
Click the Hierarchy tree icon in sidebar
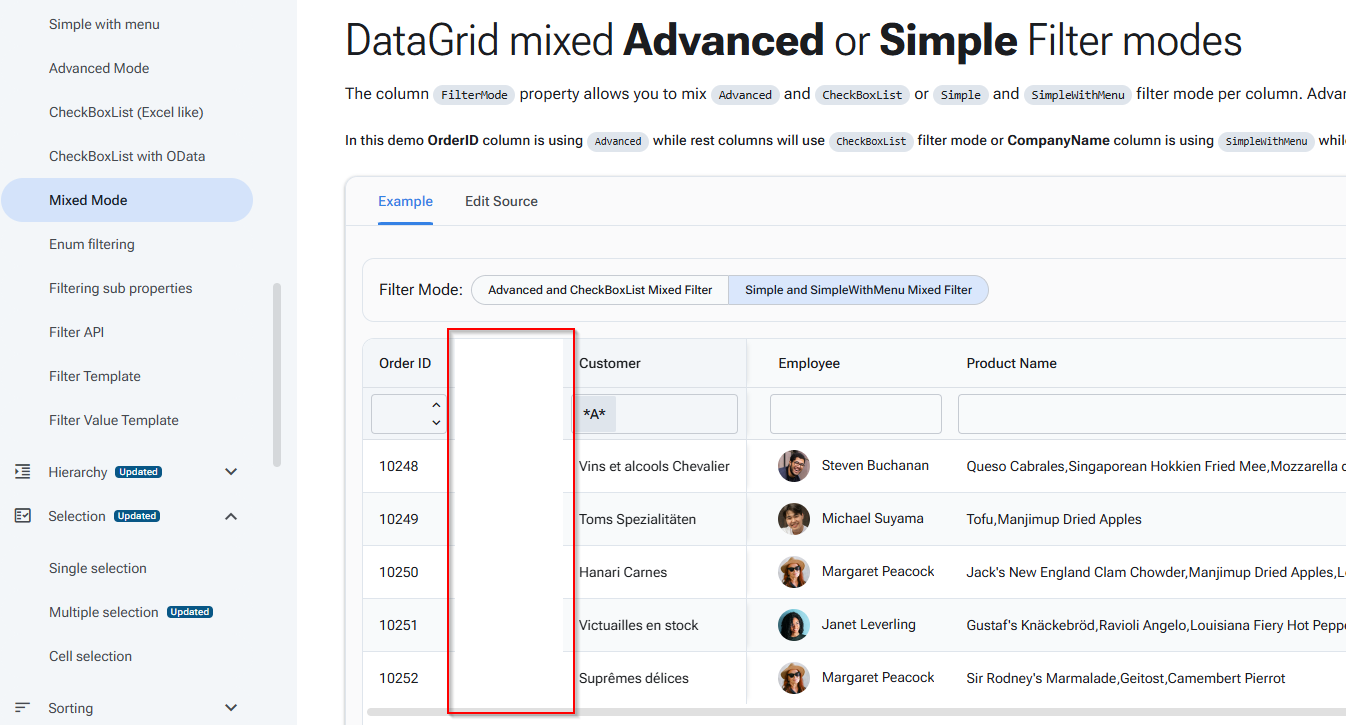pyautogui.click(x=23, y=472)
